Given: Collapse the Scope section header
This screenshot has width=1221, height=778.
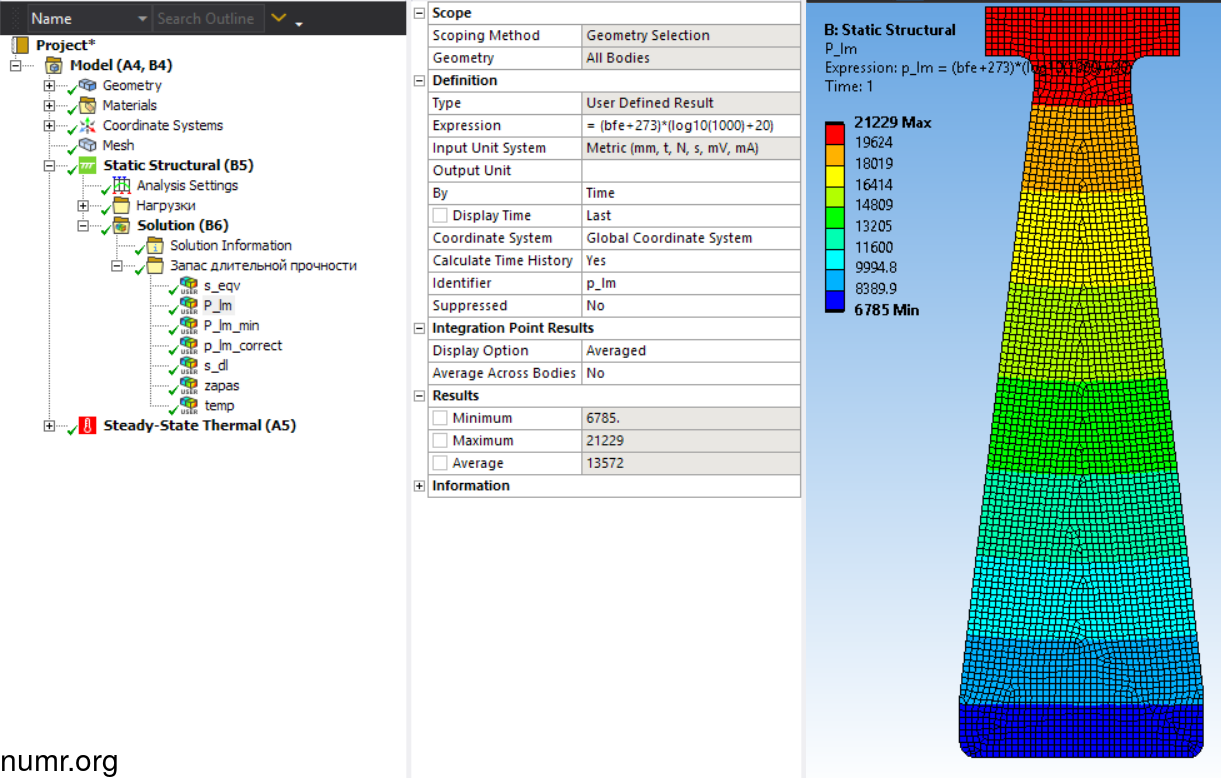Looking at the screenshot, I should [x=419, y=13].
